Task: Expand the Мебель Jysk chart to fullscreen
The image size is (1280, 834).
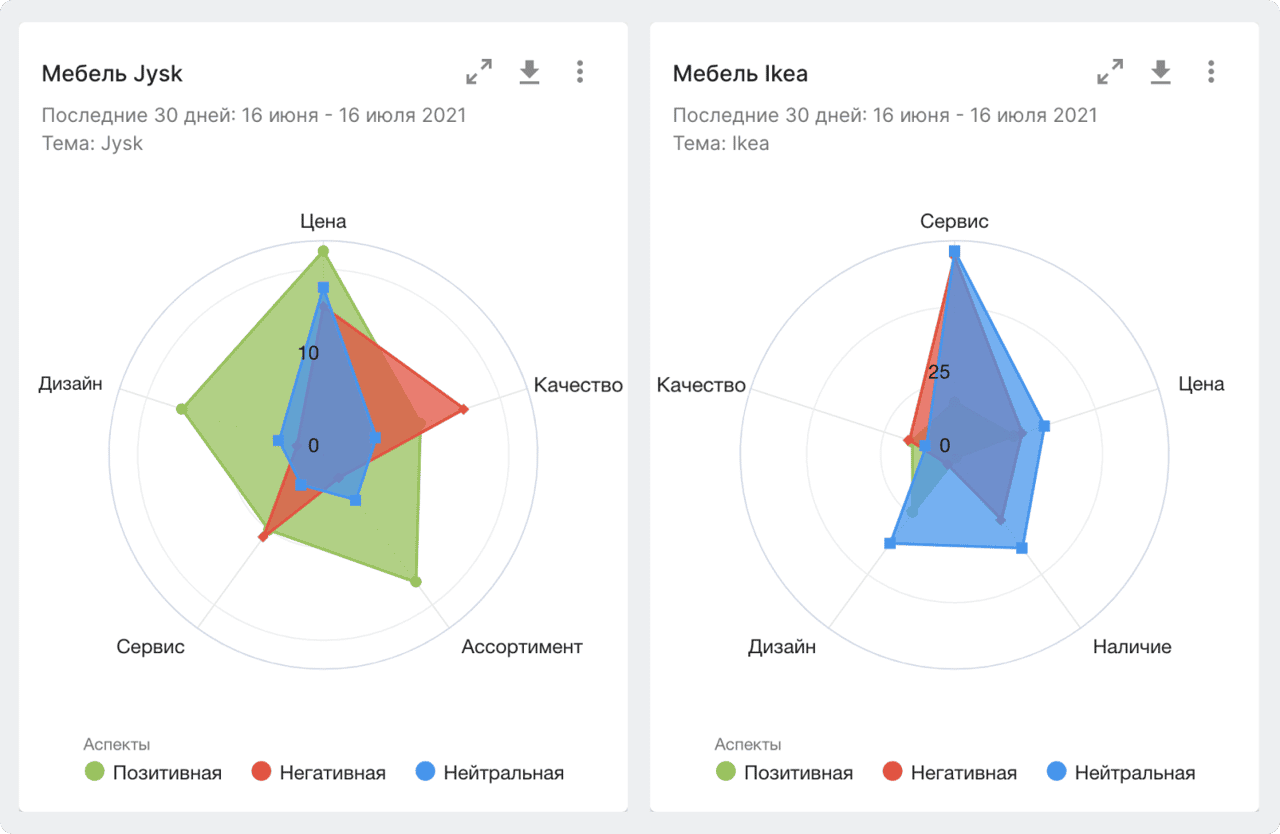Action: [x=479, y=72]
